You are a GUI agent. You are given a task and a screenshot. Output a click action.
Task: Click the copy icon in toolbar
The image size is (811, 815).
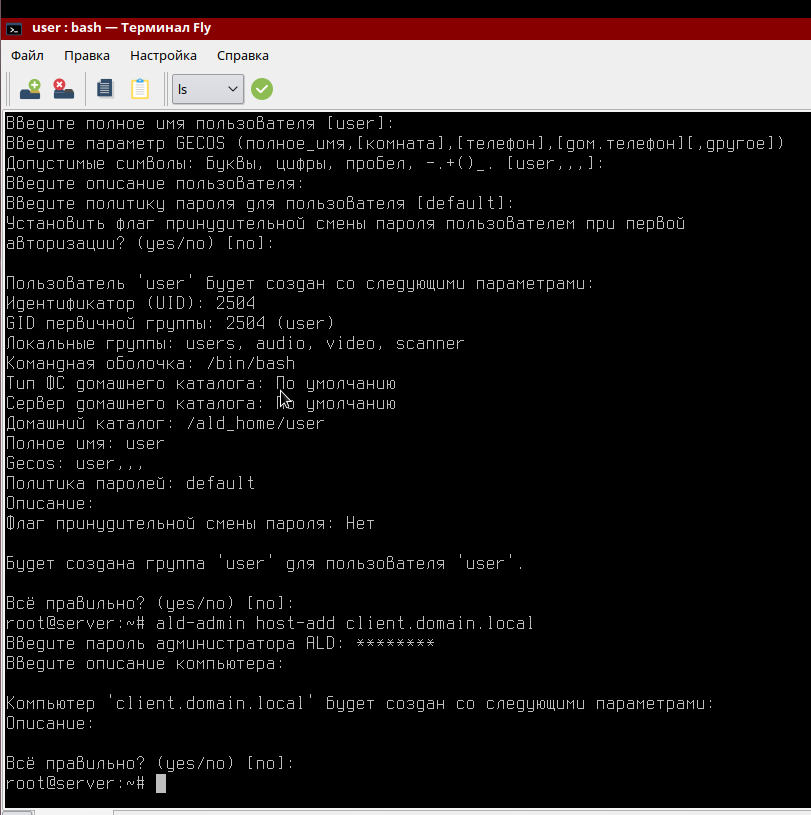pyautogui.click(x=105, y=88)
